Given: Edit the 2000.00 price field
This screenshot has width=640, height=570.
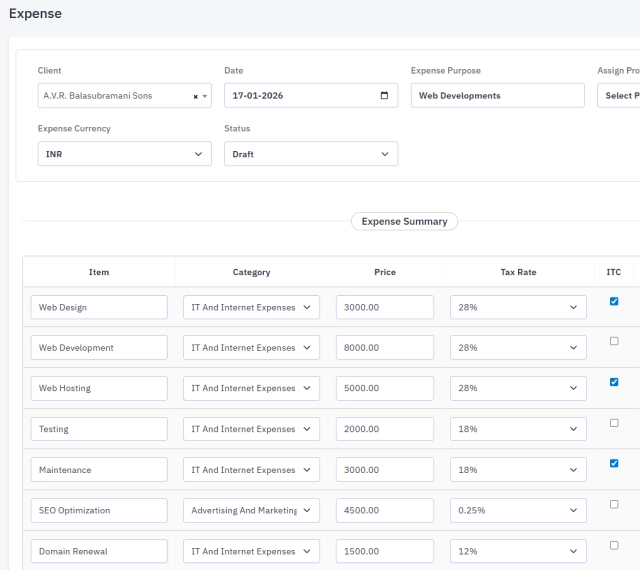Looking at the screenshot, I should 385,429.
